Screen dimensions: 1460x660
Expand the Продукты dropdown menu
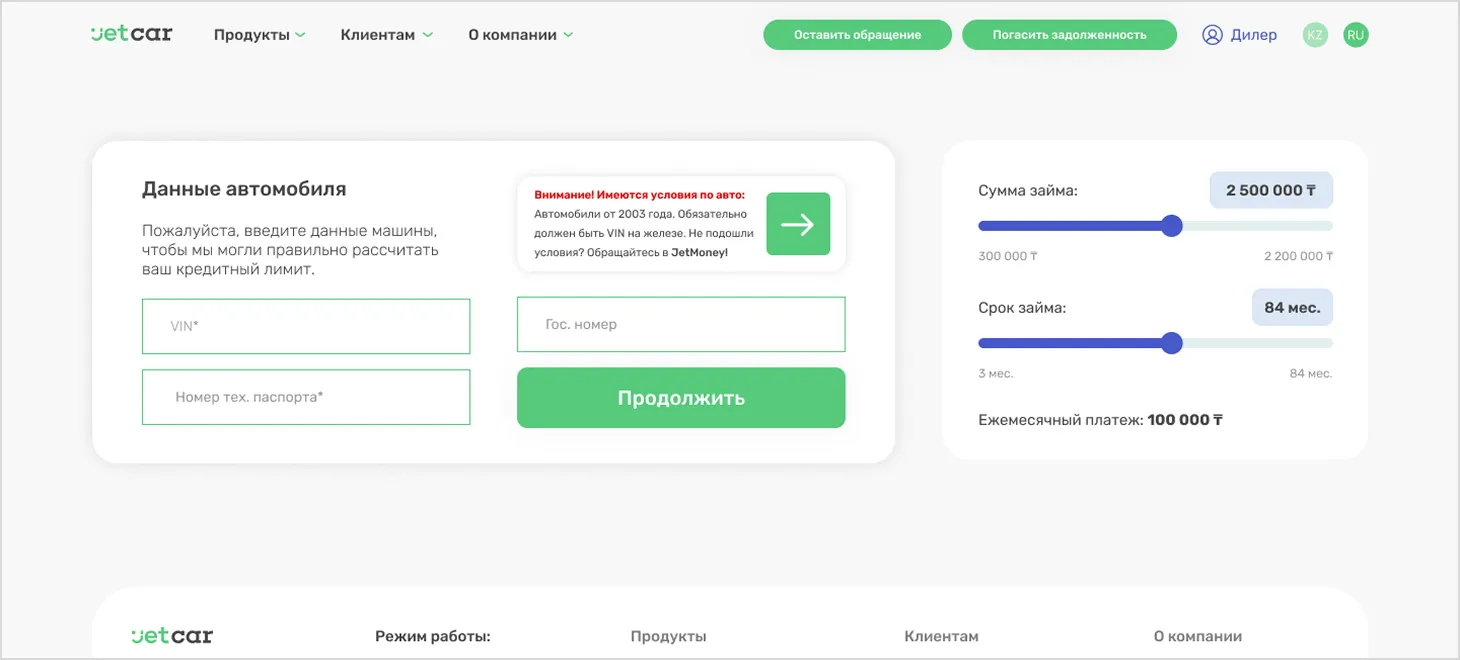(x=258, y=33)
